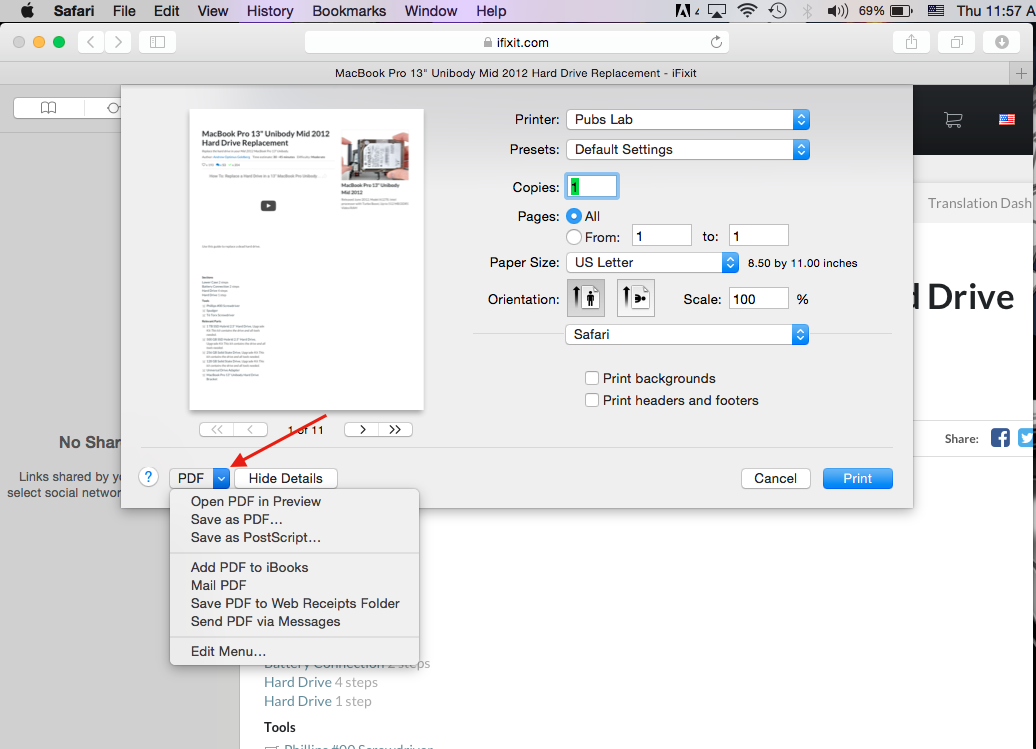
Task: Select portrait orientation
Action: click(585, 298)
